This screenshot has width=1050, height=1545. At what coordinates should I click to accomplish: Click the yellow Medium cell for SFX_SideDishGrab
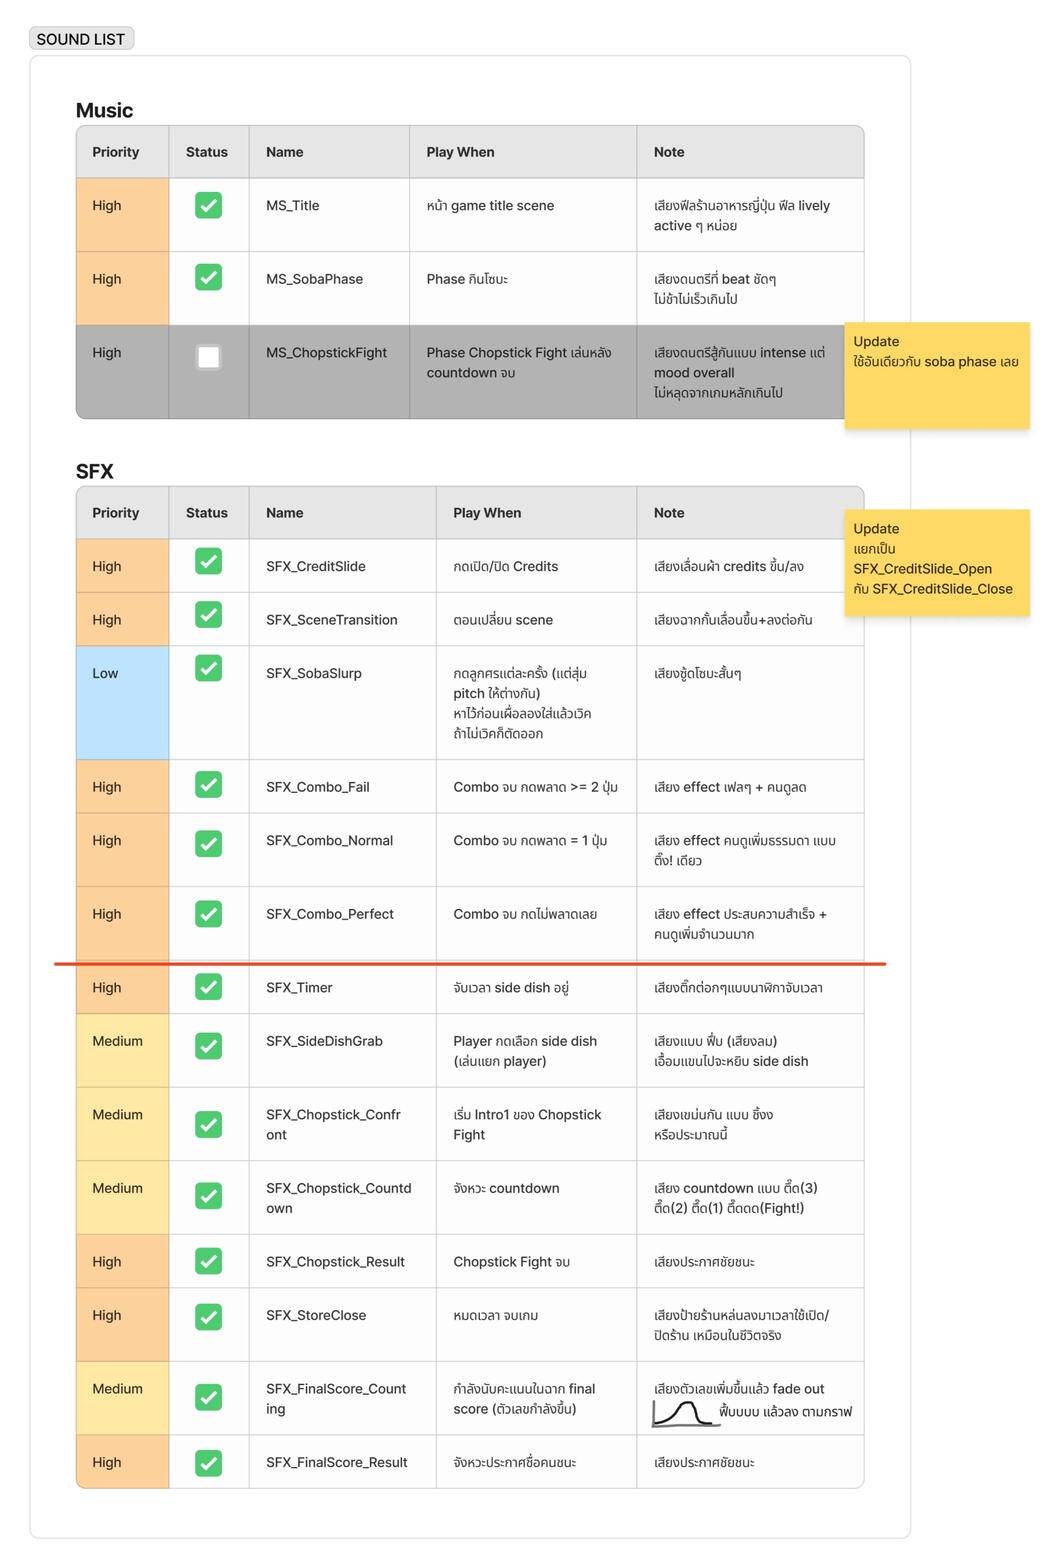pyautogui.click(x=122, y=1050)
